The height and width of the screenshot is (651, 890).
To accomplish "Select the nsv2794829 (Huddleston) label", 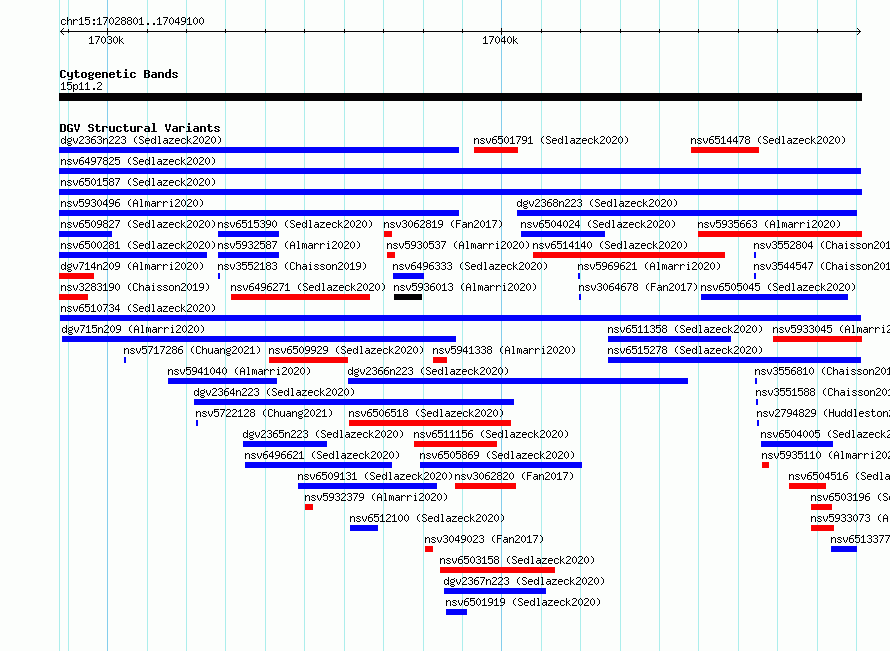I will 822,413.
